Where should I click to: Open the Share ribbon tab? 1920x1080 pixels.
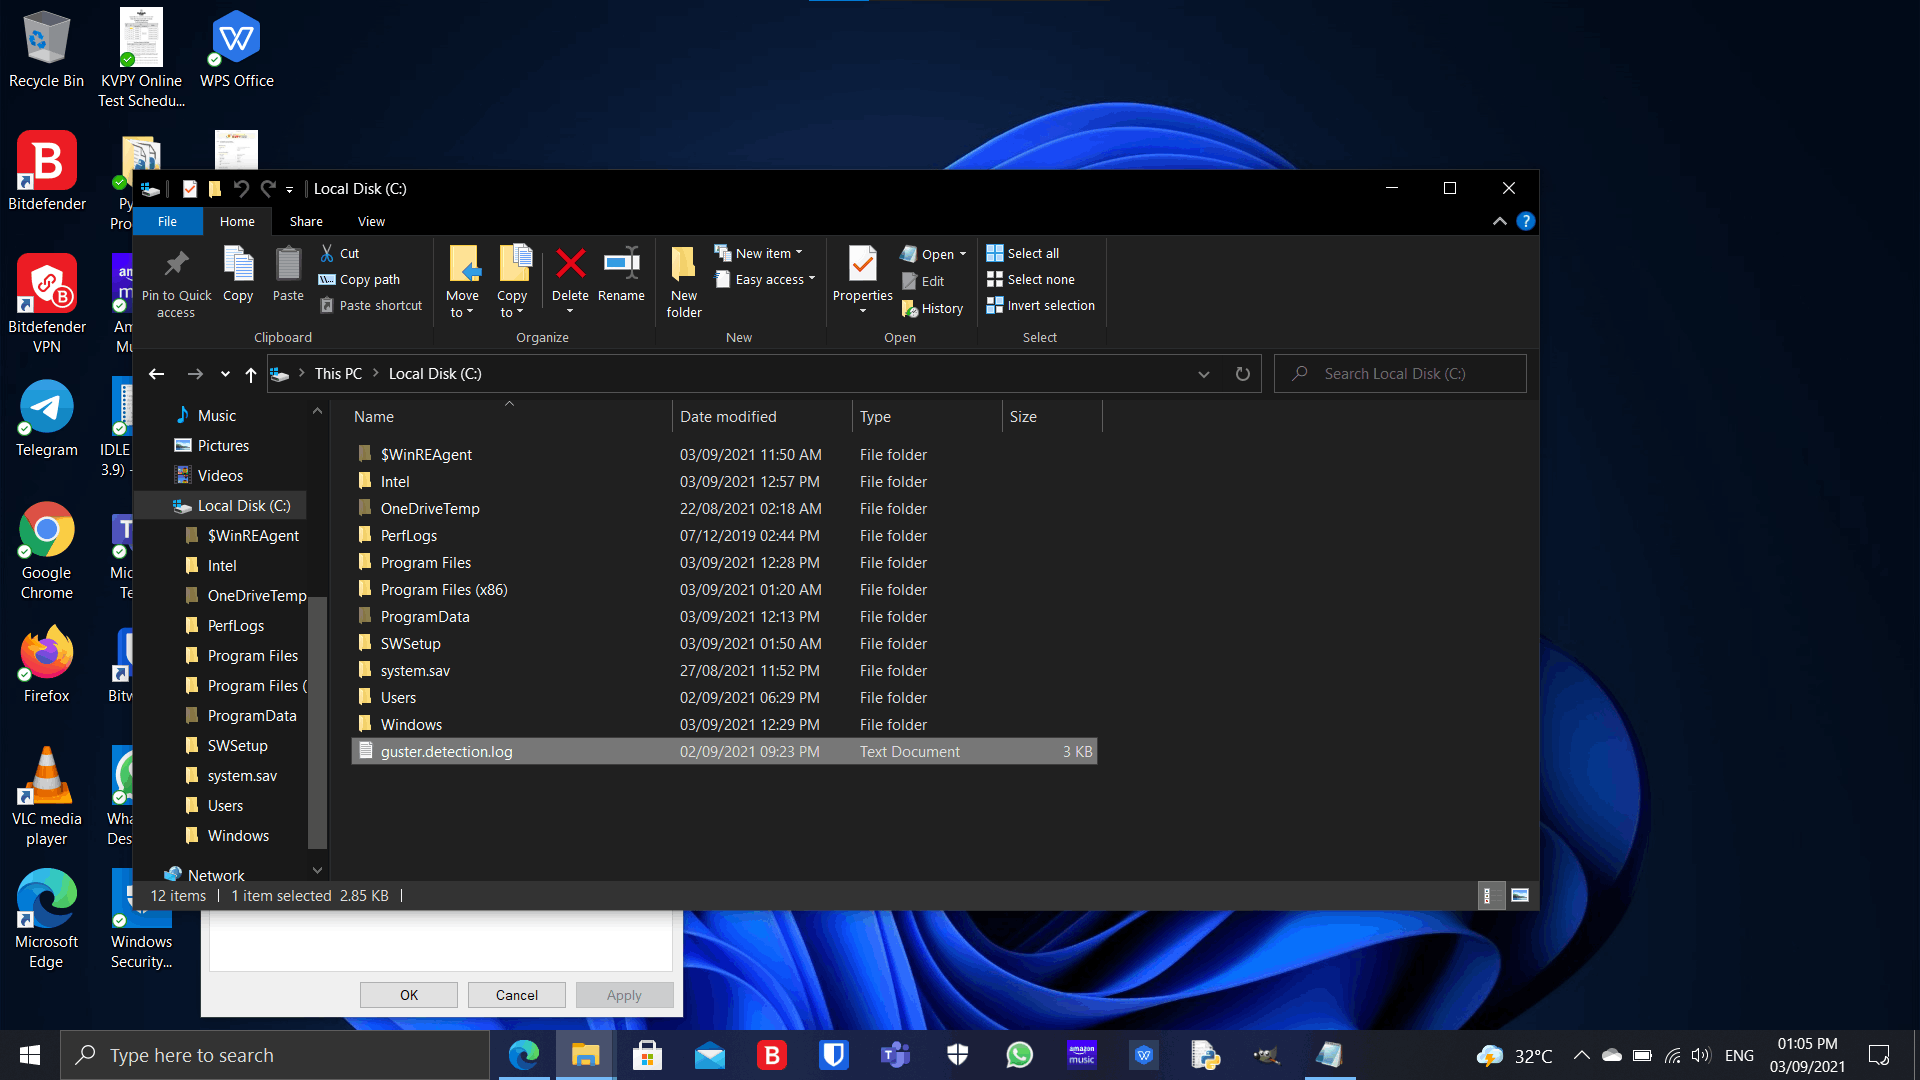point(306,221)
